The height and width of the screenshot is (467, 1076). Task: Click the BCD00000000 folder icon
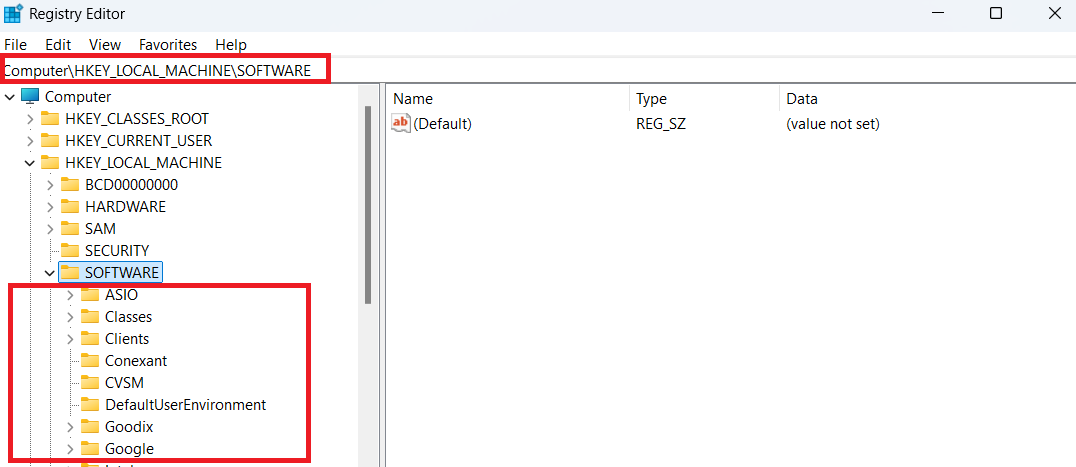70,184
